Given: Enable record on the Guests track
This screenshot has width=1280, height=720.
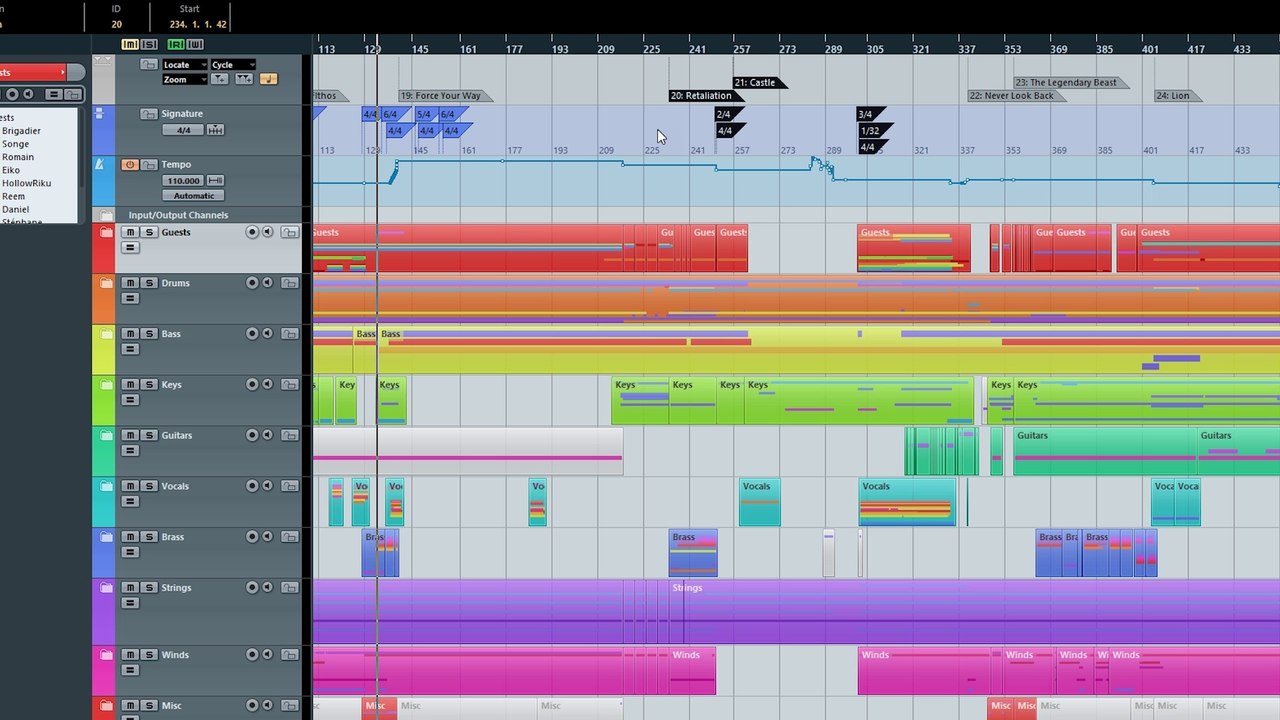Looking at the screenshot, I should coord(252,232).
